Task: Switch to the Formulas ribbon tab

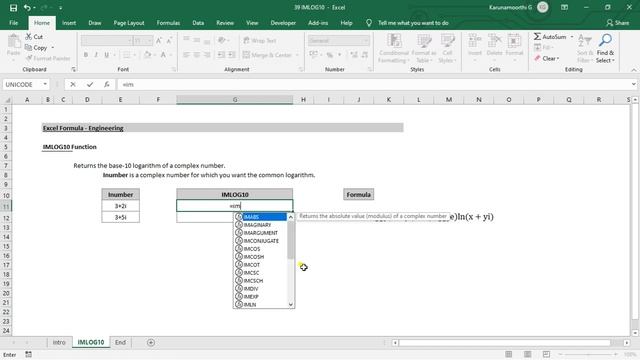Action: [x=168, y=23]
